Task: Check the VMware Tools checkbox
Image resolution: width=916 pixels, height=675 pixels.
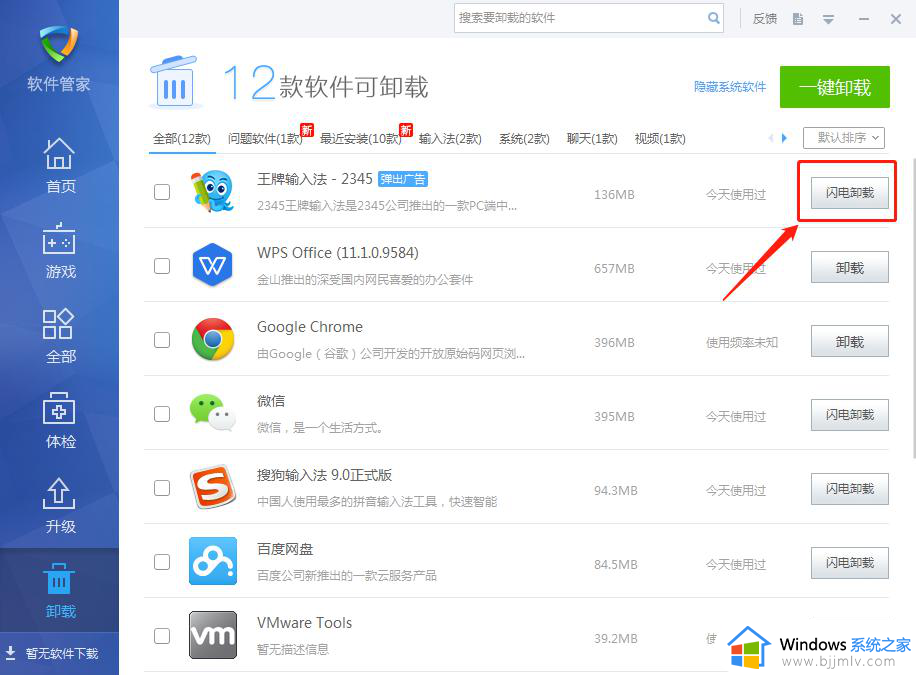Action: coord(162,635)
